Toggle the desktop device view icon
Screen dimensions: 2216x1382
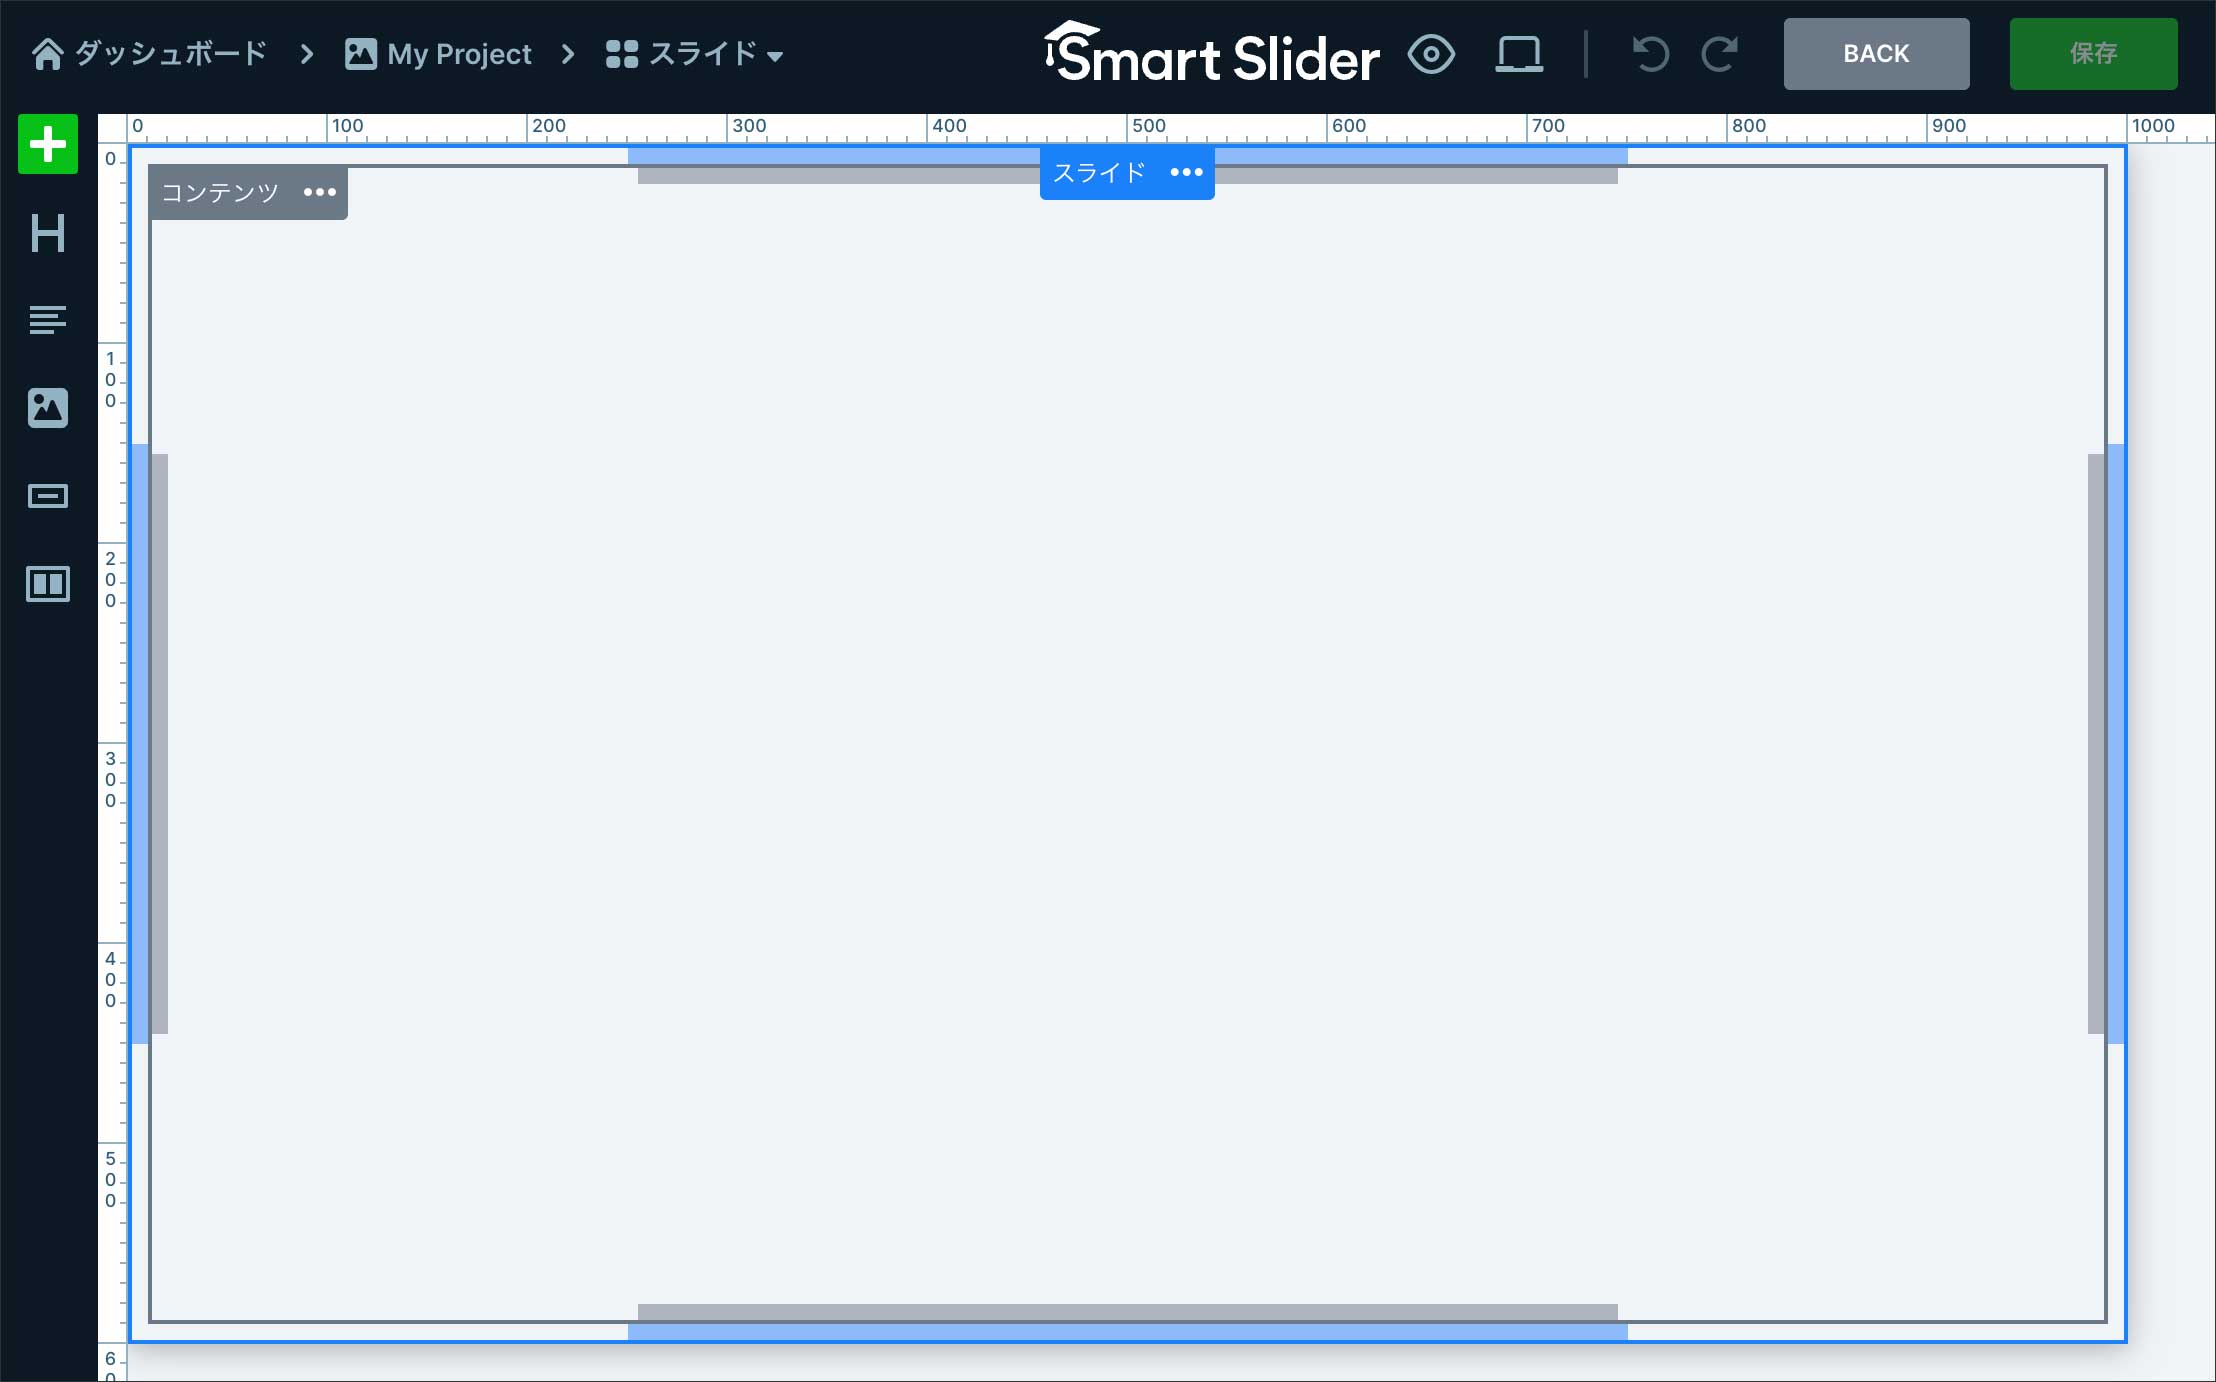1518,54
